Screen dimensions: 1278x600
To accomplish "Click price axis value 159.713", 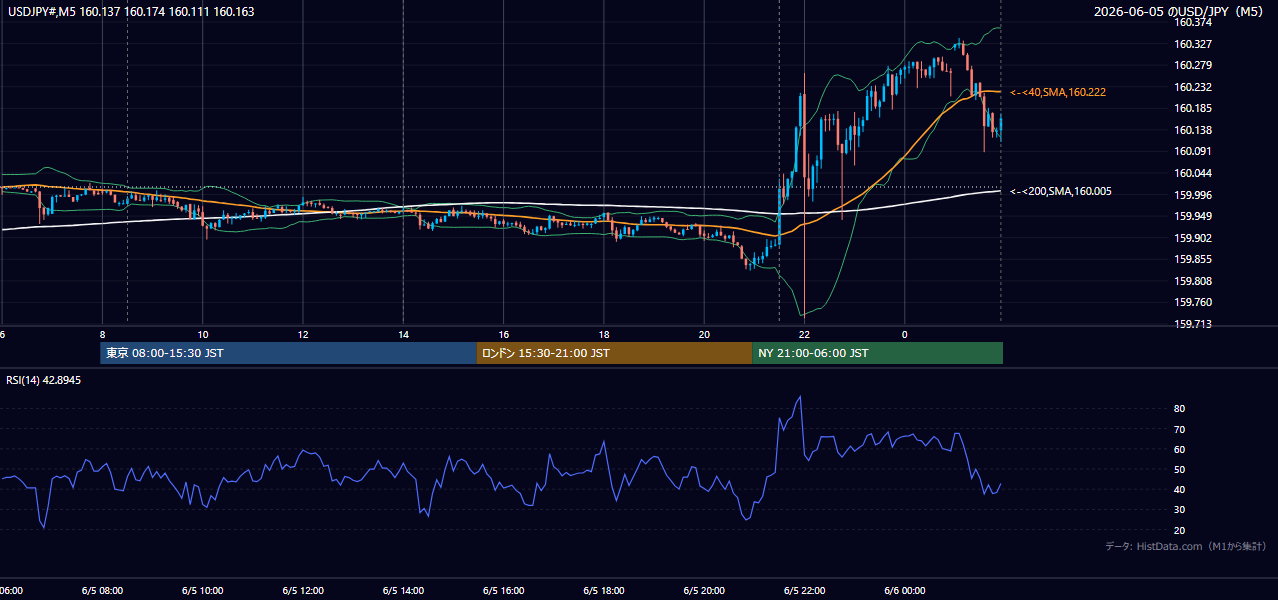I will point(1193,324).
